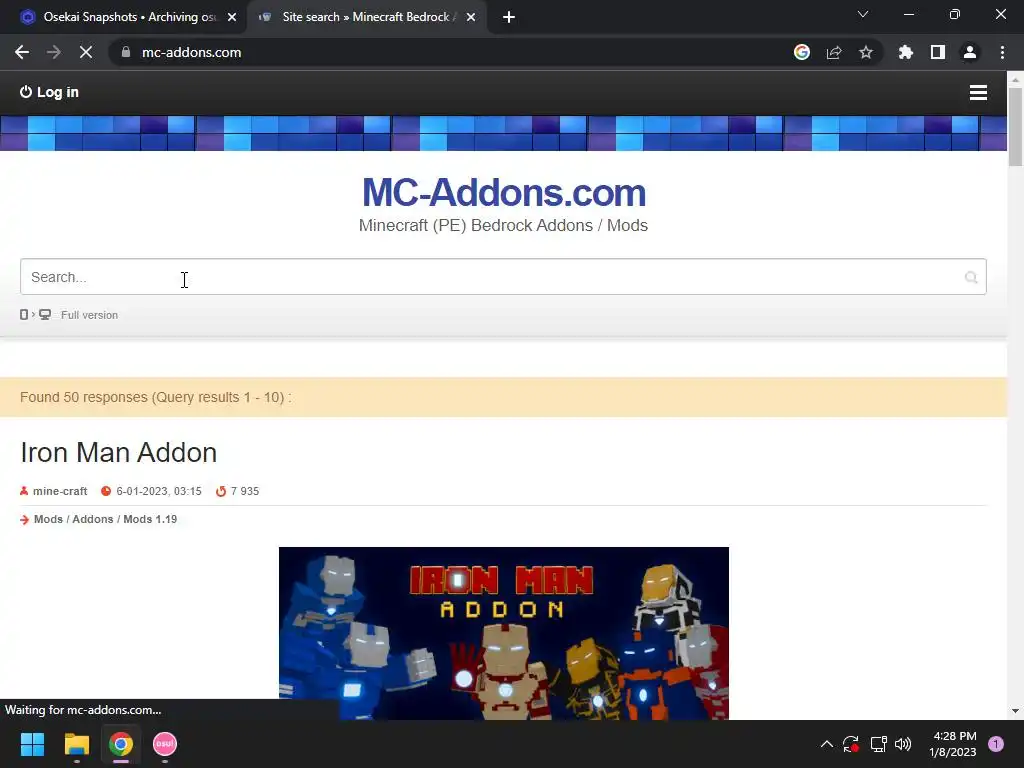
Task: Click the sync status tray icon
Action: tap(851, 744)
